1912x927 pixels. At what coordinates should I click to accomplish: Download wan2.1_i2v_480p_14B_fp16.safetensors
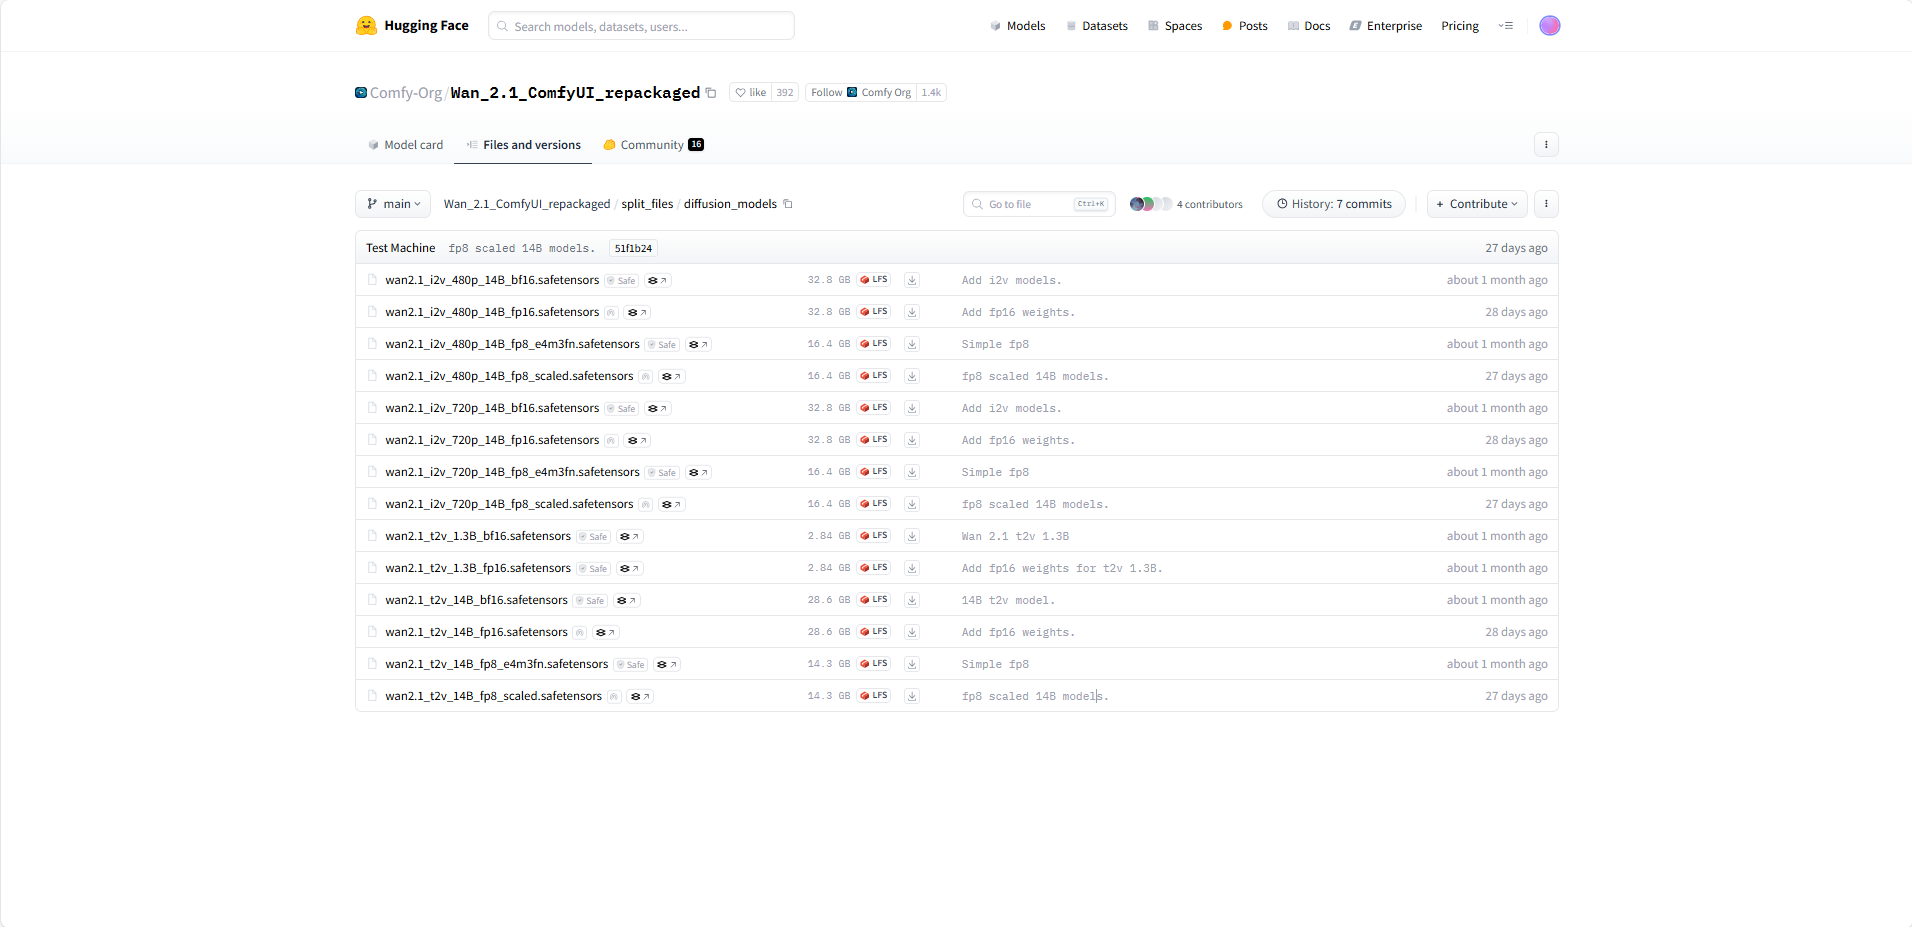912,312
